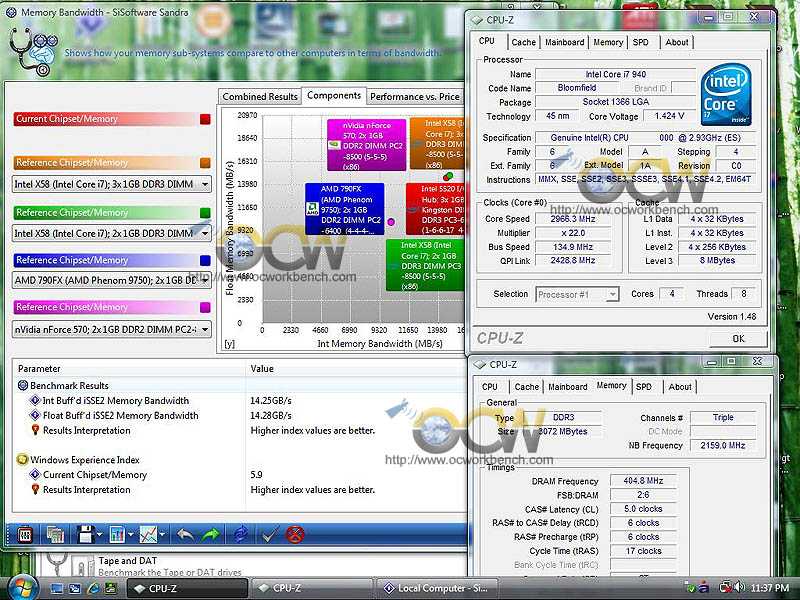Open the disconnected network tray icon

click(x=724, y=588)
